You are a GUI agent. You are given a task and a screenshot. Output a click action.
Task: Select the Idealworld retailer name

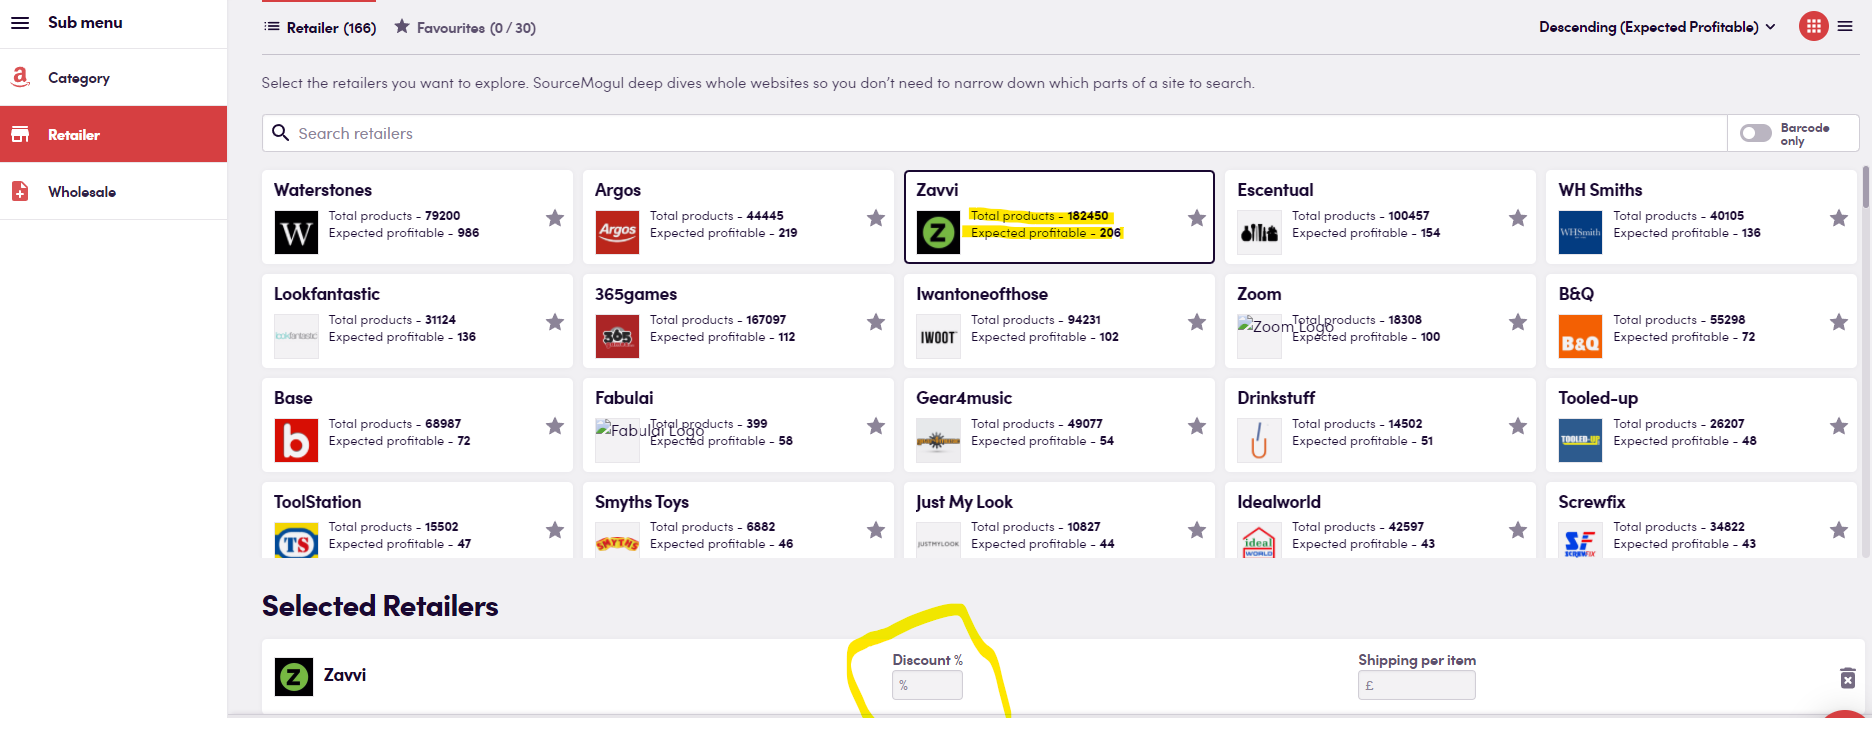[x=1279, y=502]
